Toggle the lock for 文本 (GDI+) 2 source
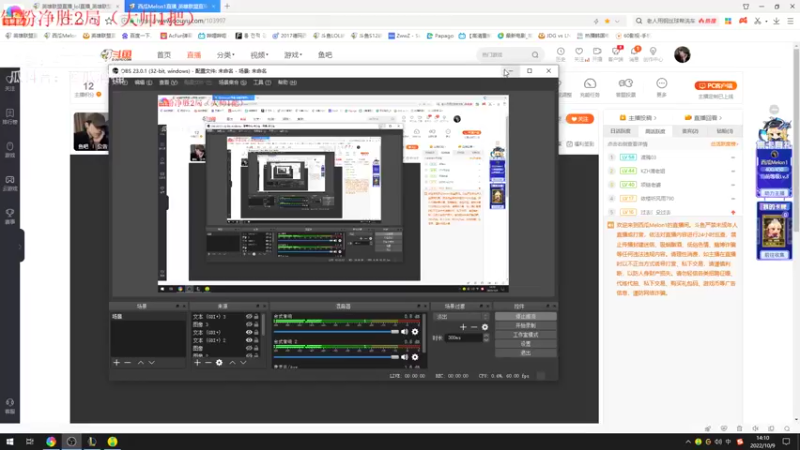This screenshot has width=800, height=450. coord(256,340)
